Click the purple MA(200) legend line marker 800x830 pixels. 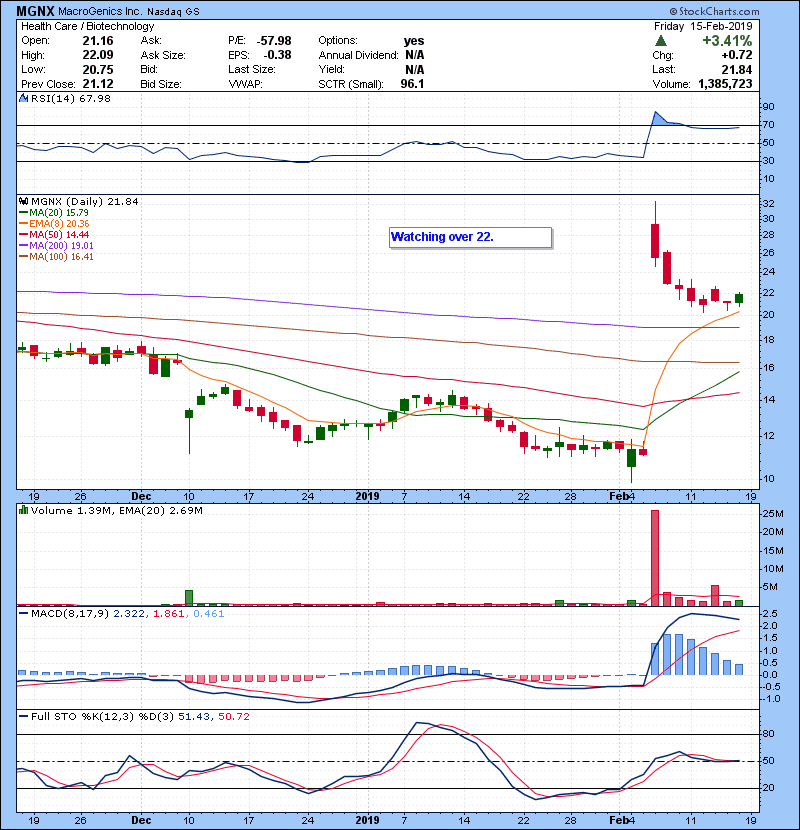pyautogui.click(x=23, y=246)
